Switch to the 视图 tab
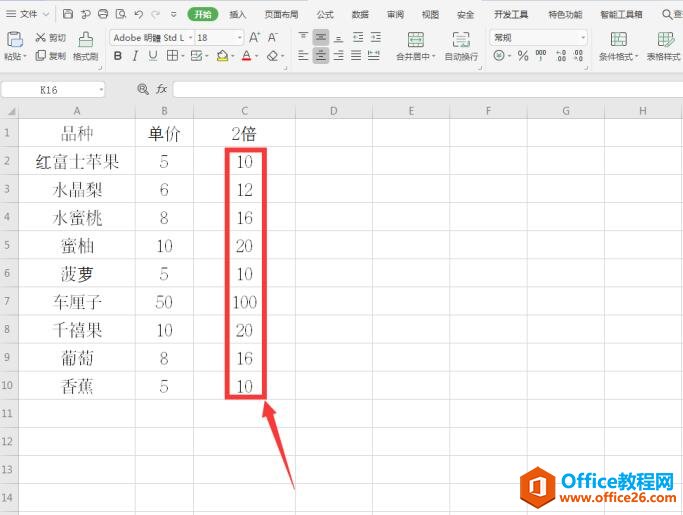 [x=430, y=14]
